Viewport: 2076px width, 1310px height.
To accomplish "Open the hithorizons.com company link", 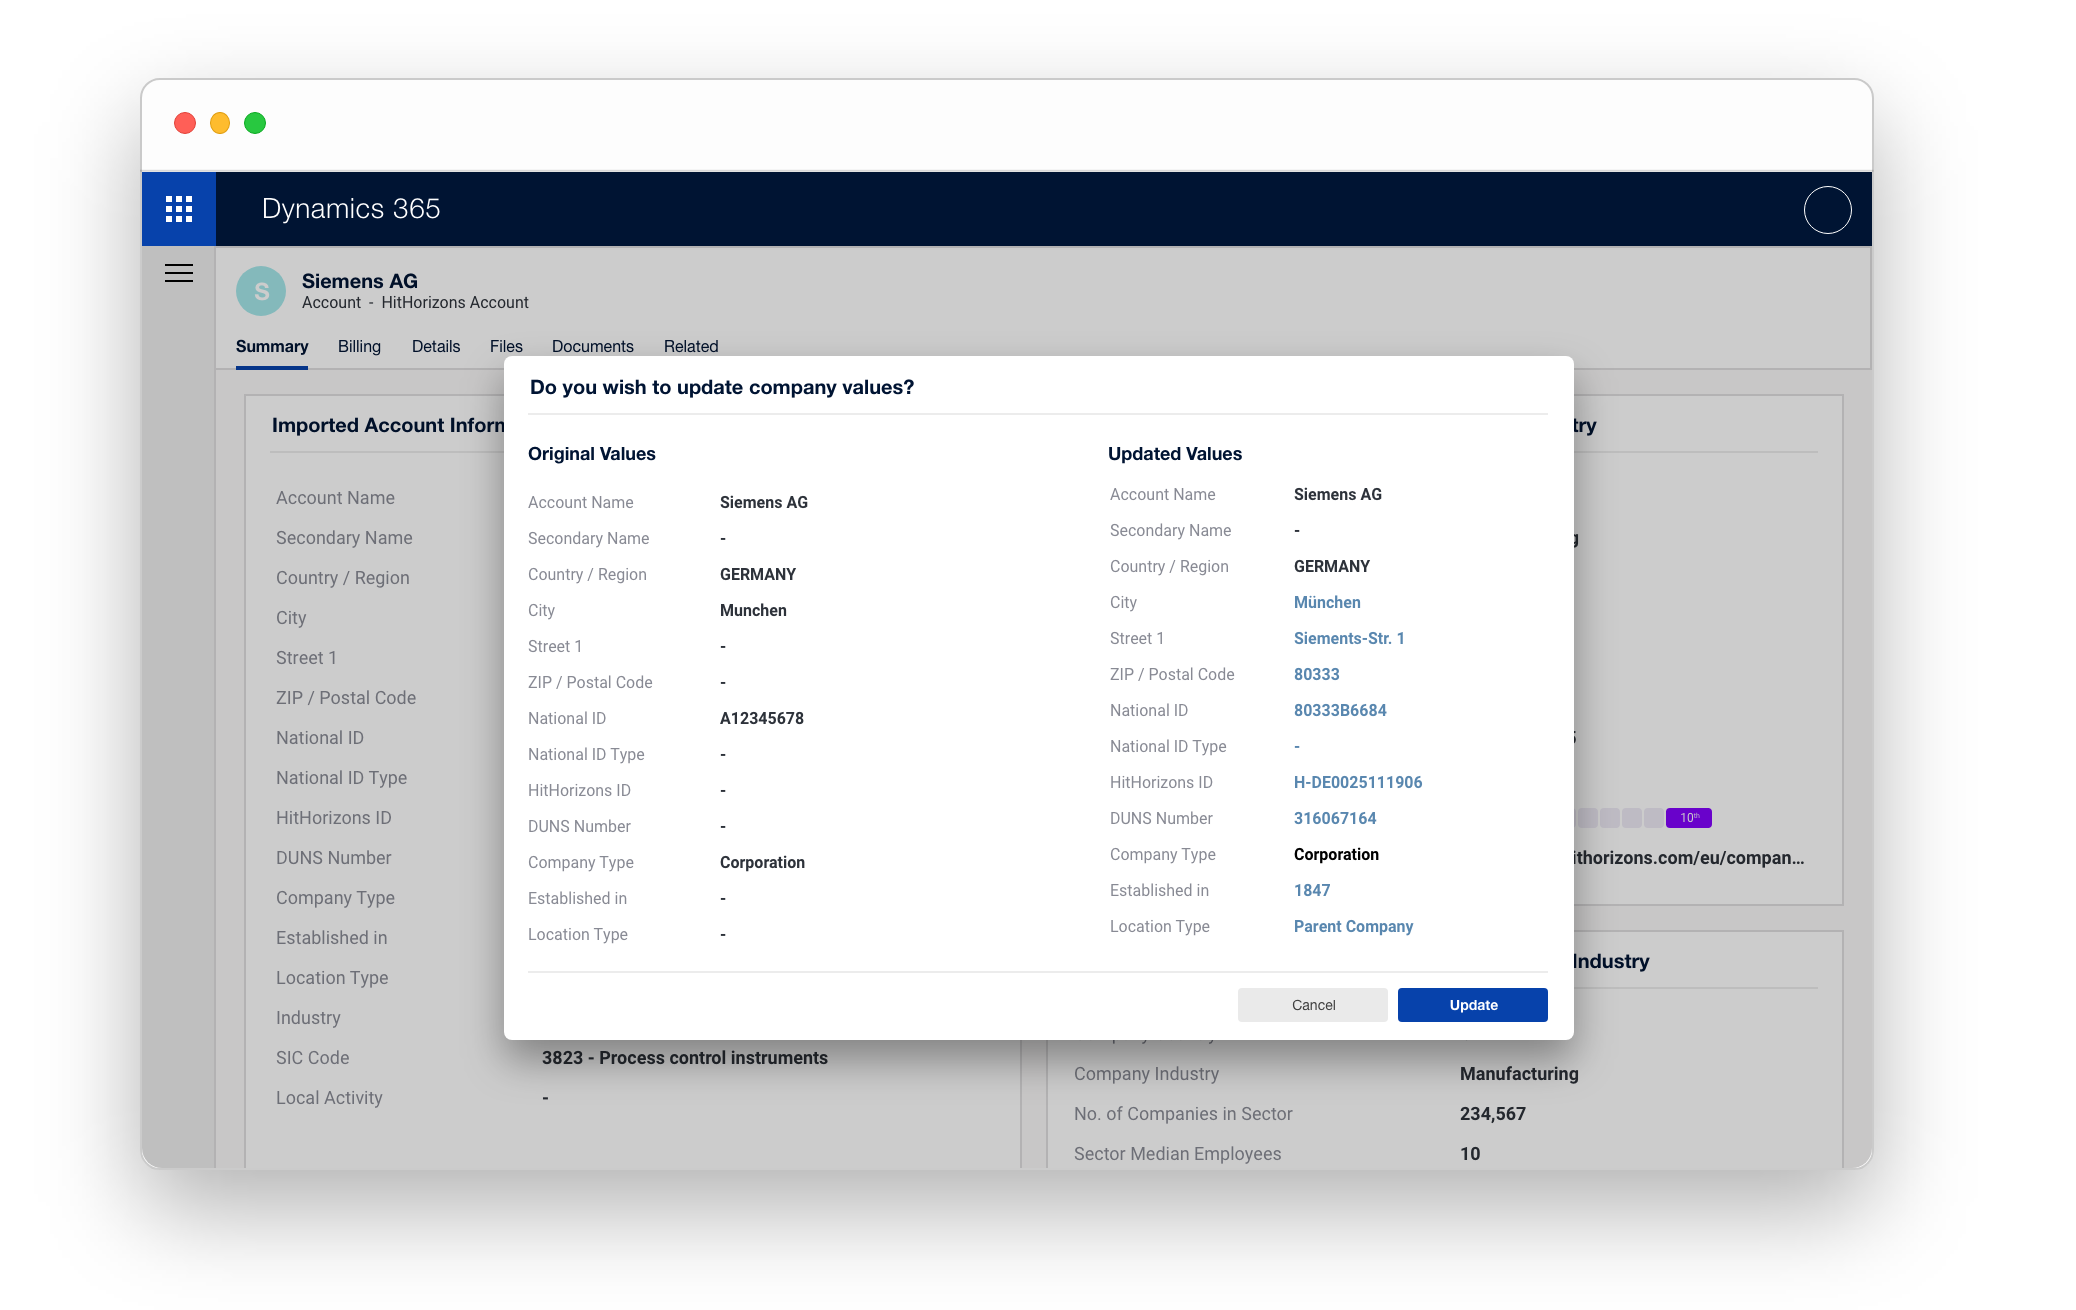I will click(1689, 857).
